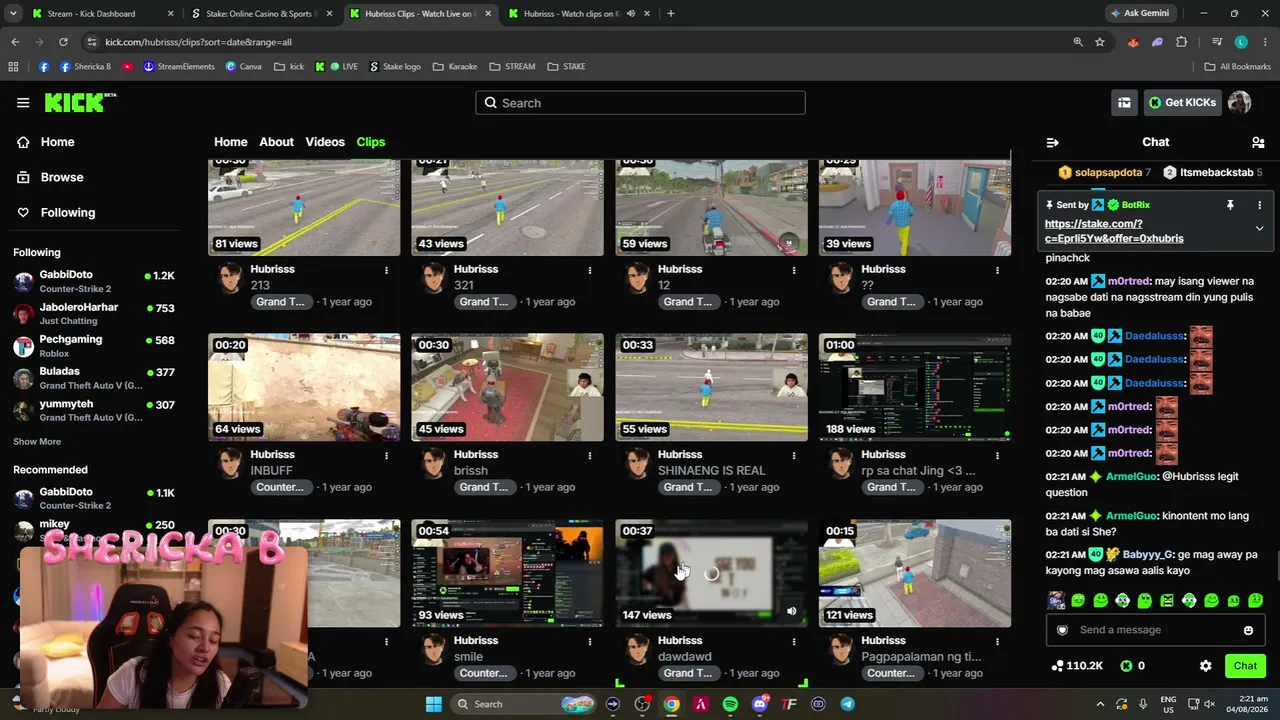The image size is (1280, 720).
Task: Switch to the Stream - Kick Dashboard browser tab
Action: tap(102, 14)
